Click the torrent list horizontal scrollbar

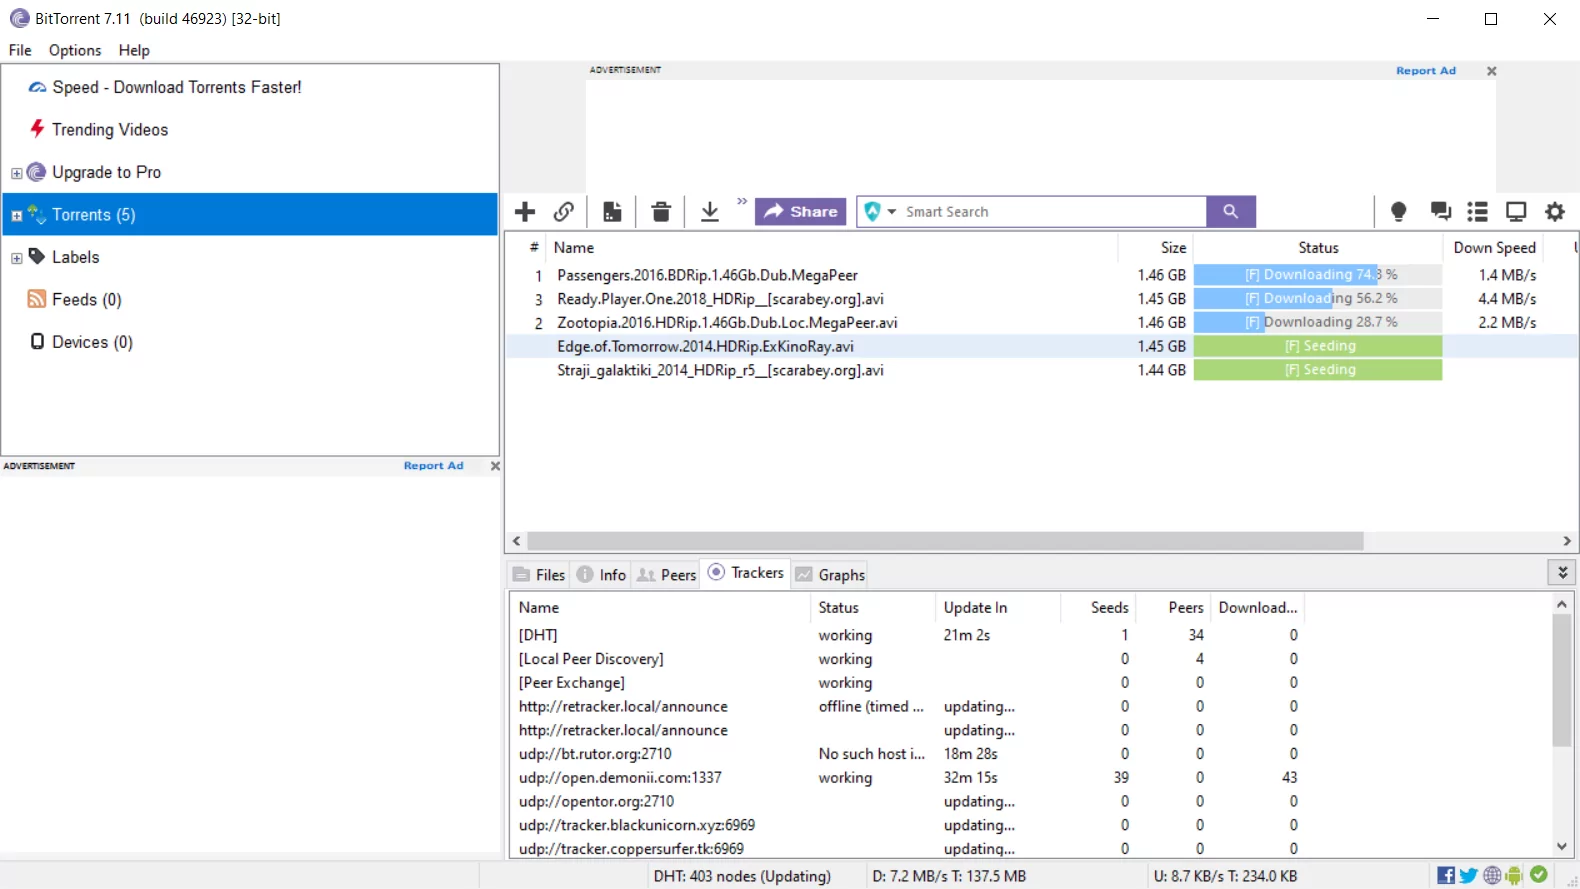(x=945, y=541)
